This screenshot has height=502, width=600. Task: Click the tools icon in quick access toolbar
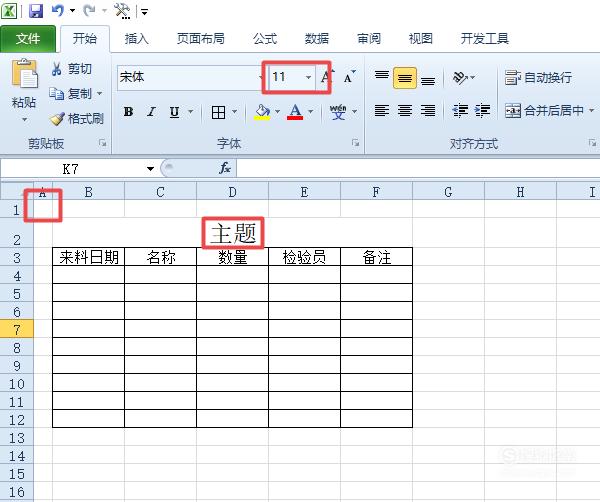coord(122,10)
